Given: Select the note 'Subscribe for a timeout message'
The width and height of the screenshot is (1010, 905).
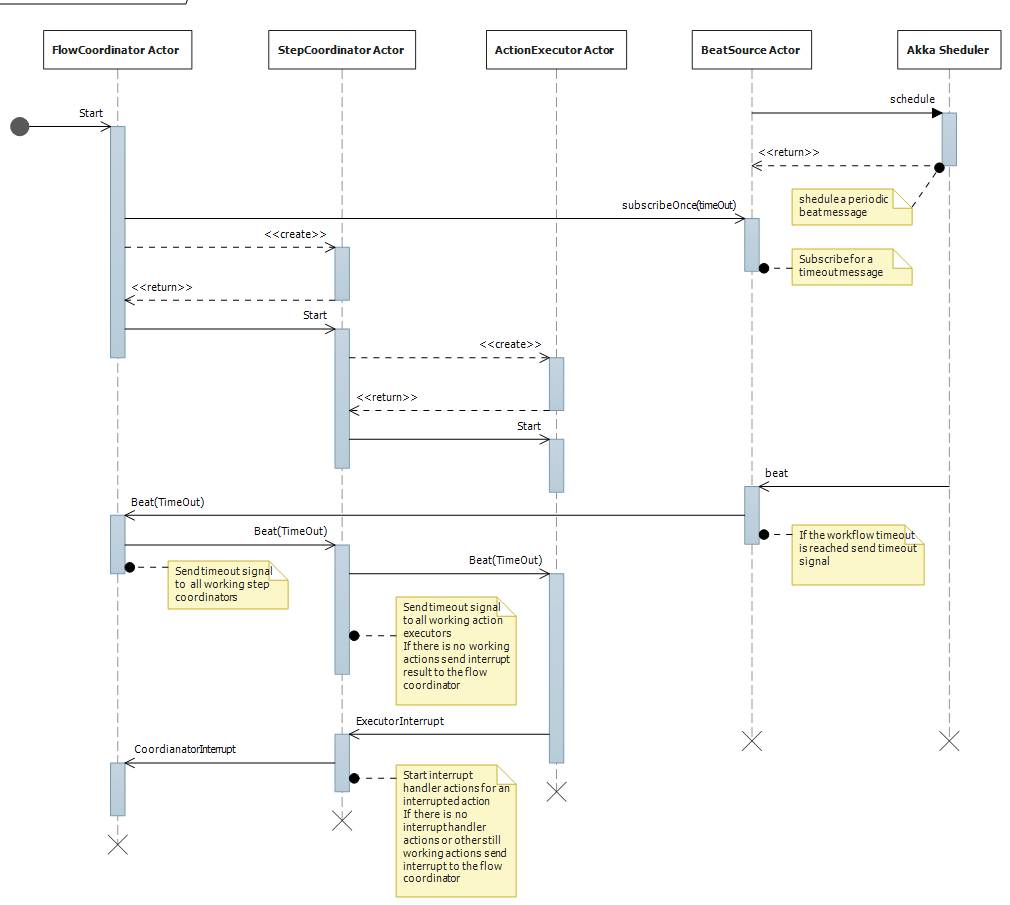Looking at the screenshot, I should click(x=851, y=265).
